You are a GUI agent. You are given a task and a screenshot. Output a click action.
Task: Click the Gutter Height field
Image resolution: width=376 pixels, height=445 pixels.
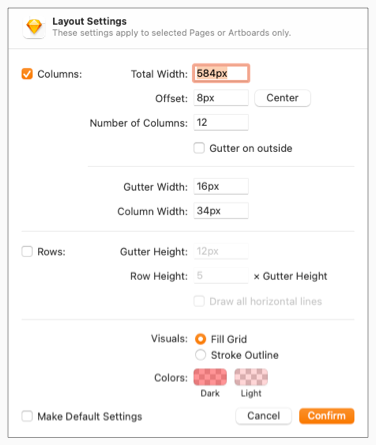(x=221, y=251)
